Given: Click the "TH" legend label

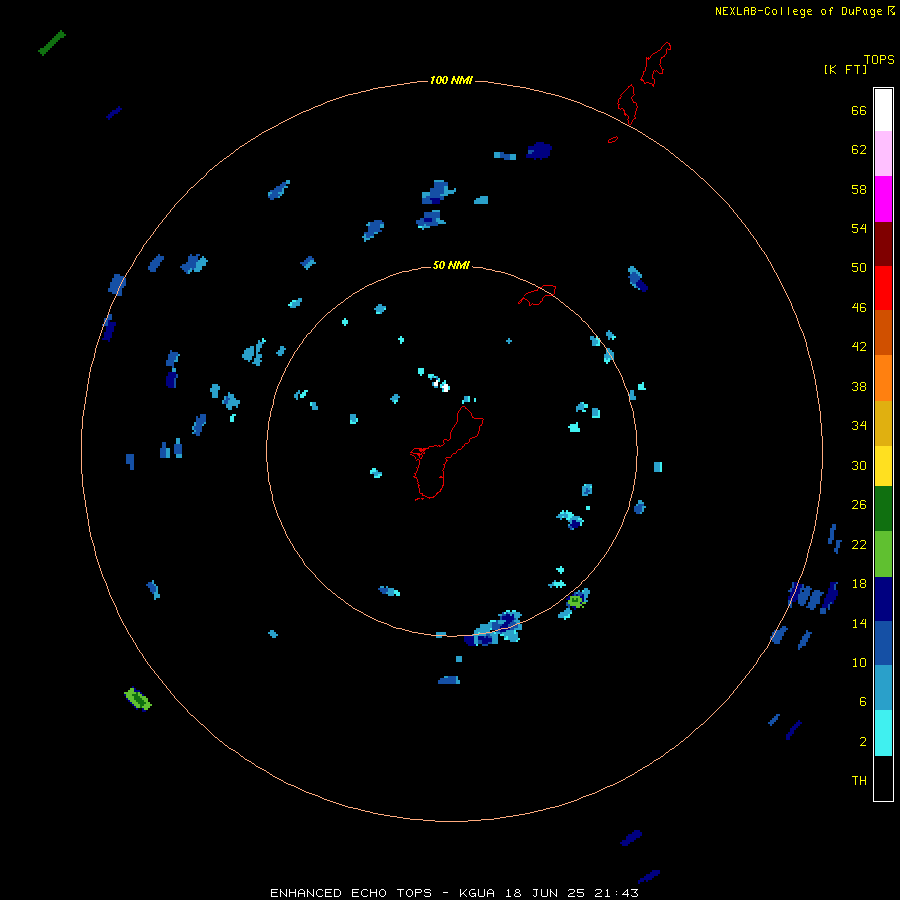Looking at the screenshot, I should pyautogui.click(x=859, y=781).
